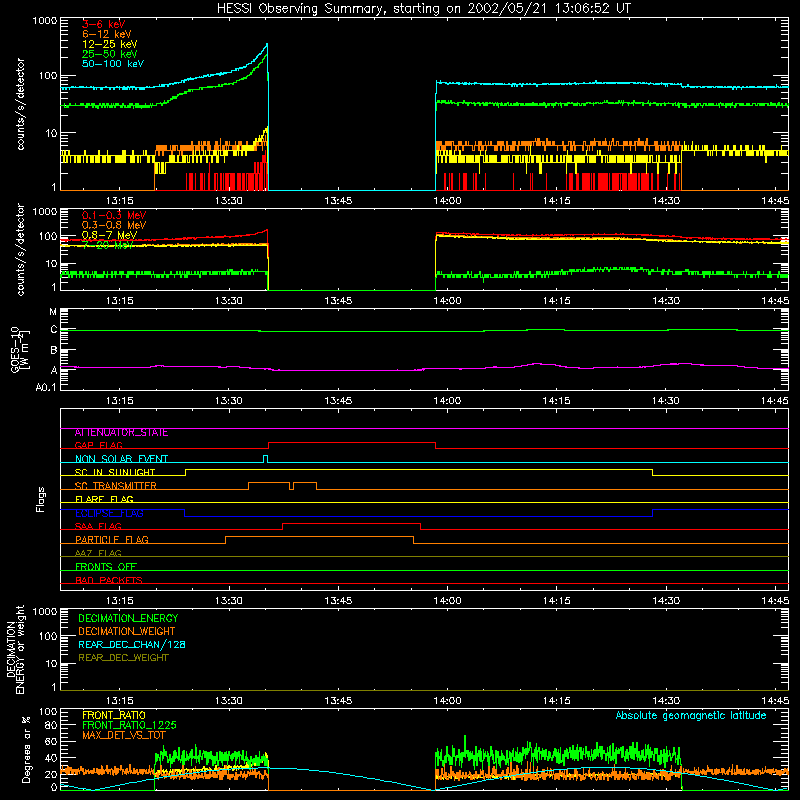The width and height of the screenshot is (800, 800).
Task: Click counts/s/detector axis title of keV plot
Action: click(x=20, y=104)
